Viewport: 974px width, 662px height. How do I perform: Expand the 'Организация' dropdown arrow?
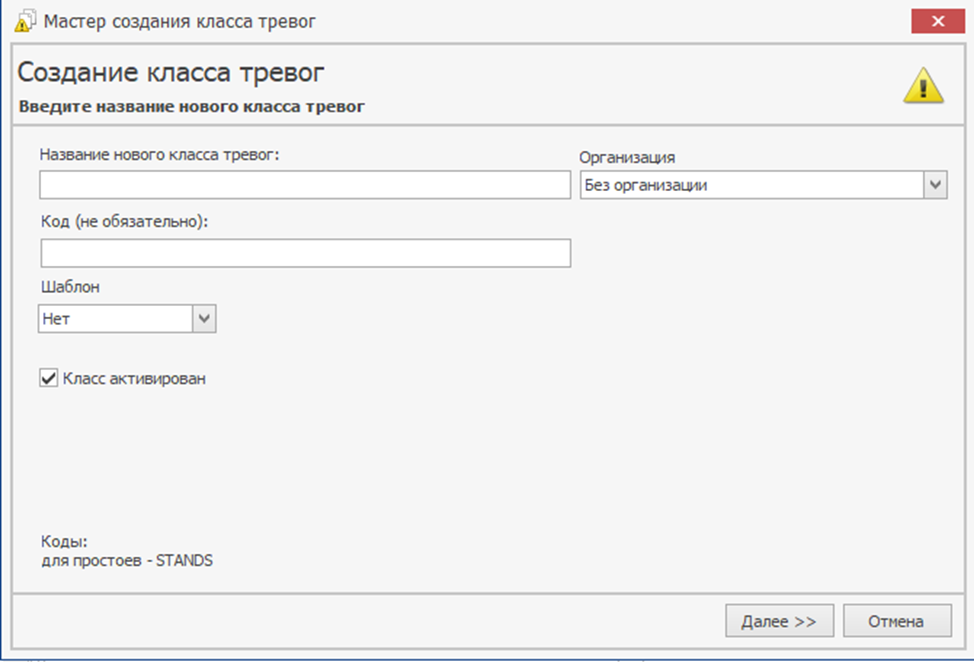[935, 185]
